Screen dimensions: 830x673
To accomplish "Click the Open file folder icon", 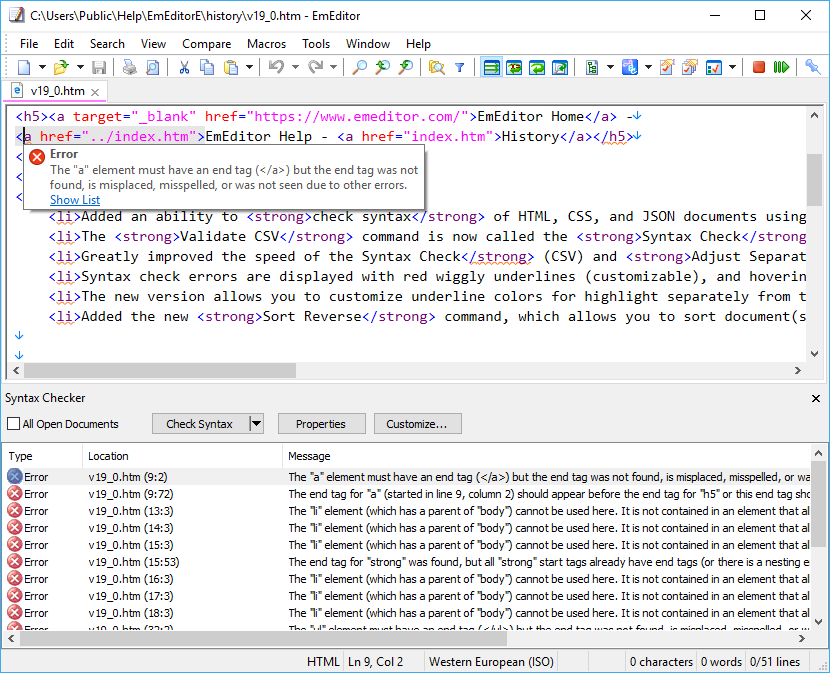I will click(x=61, y=67).
